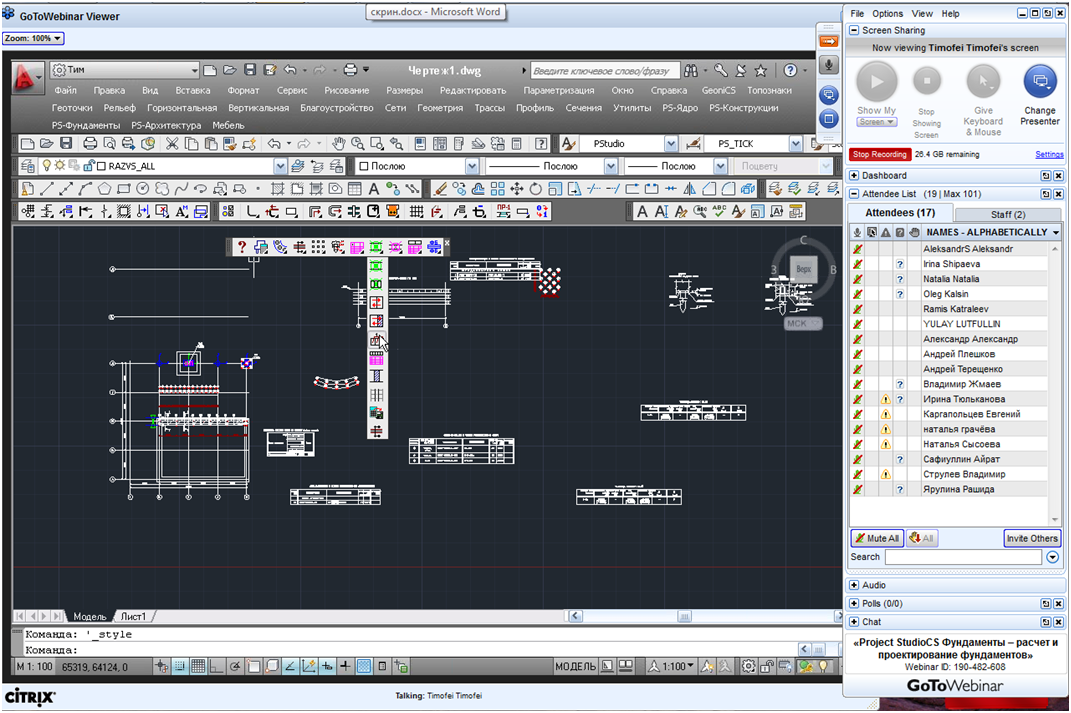Screen dimensions: 1071x713
Task: Click the ПР-1 marker tool icon
Action: click(x=503, y=212)
